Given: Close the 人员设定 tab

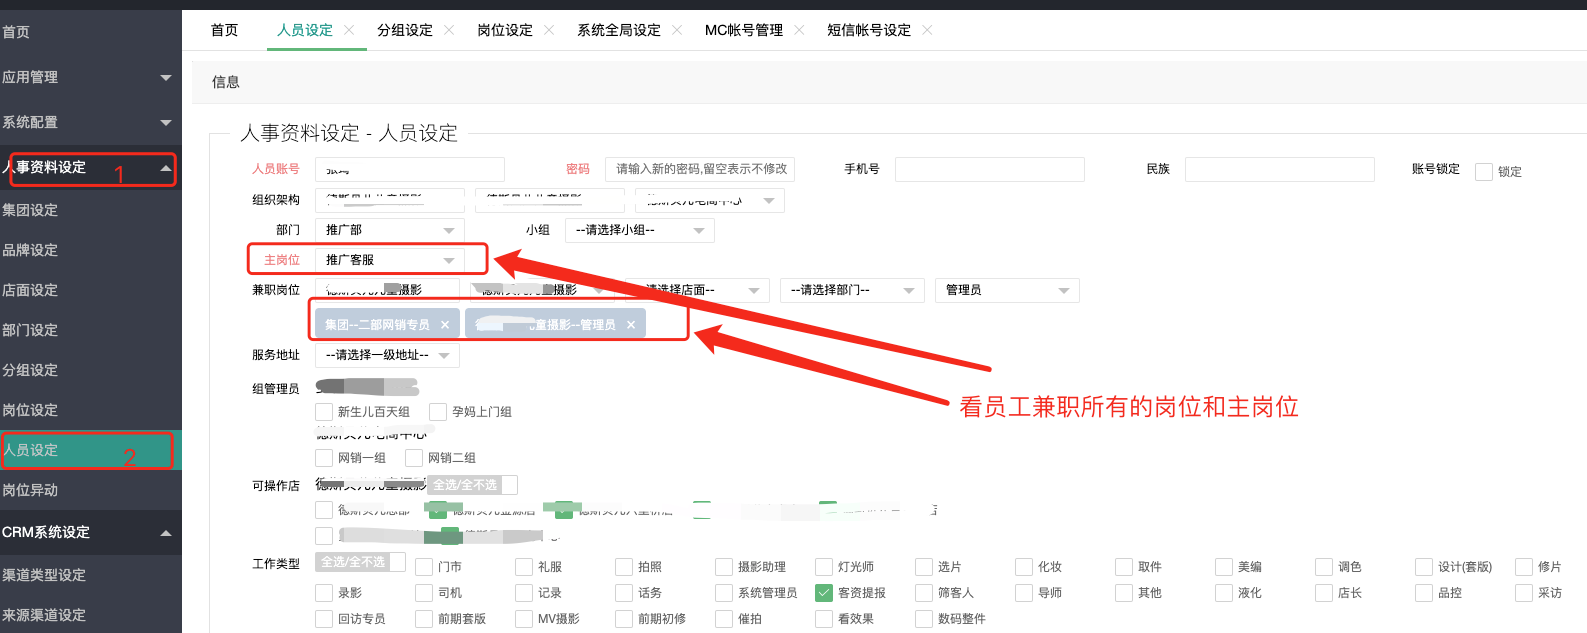Looking at the screenshot, I should pos(349,30).
